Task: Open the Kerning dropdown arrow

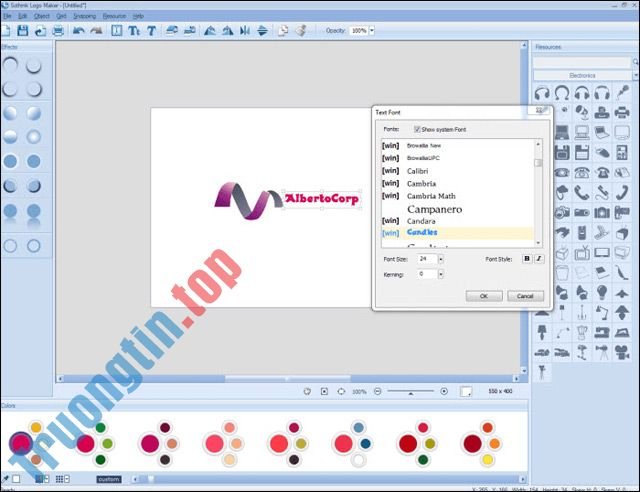Action: (x=440, y=274)
